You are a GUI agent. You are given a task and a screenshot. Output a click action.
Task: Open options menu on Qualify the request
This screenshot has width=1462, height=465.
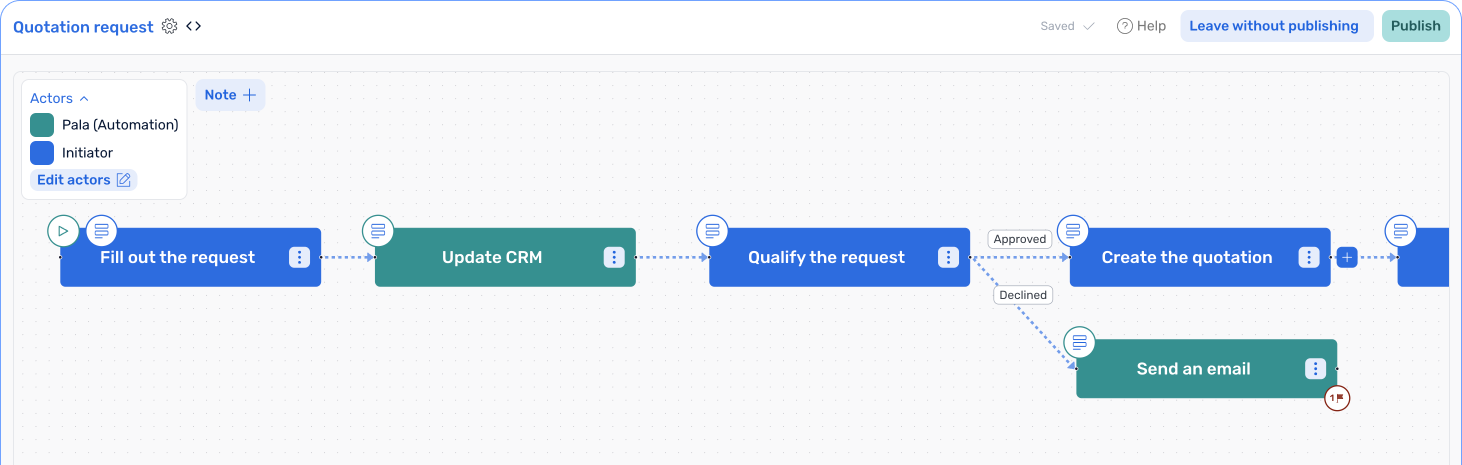(948, 258)
